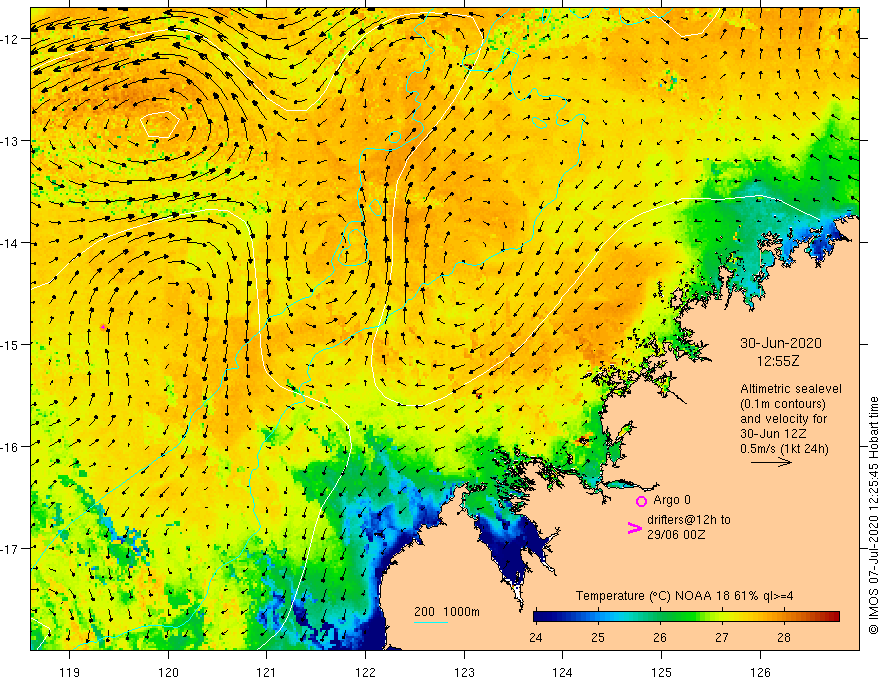
Task: Click the latitude label "-14"
Action: click(11, 243)
